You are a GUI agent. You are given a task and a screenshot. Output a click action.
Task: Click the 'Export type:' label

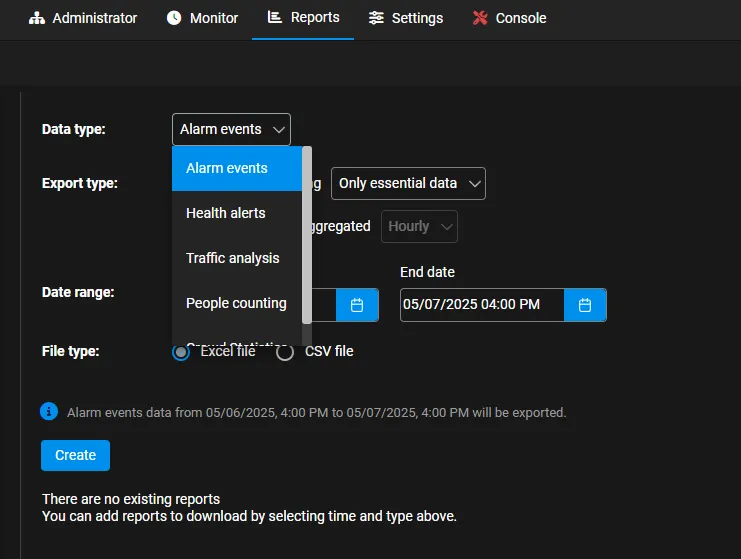[x=79, y=183]
